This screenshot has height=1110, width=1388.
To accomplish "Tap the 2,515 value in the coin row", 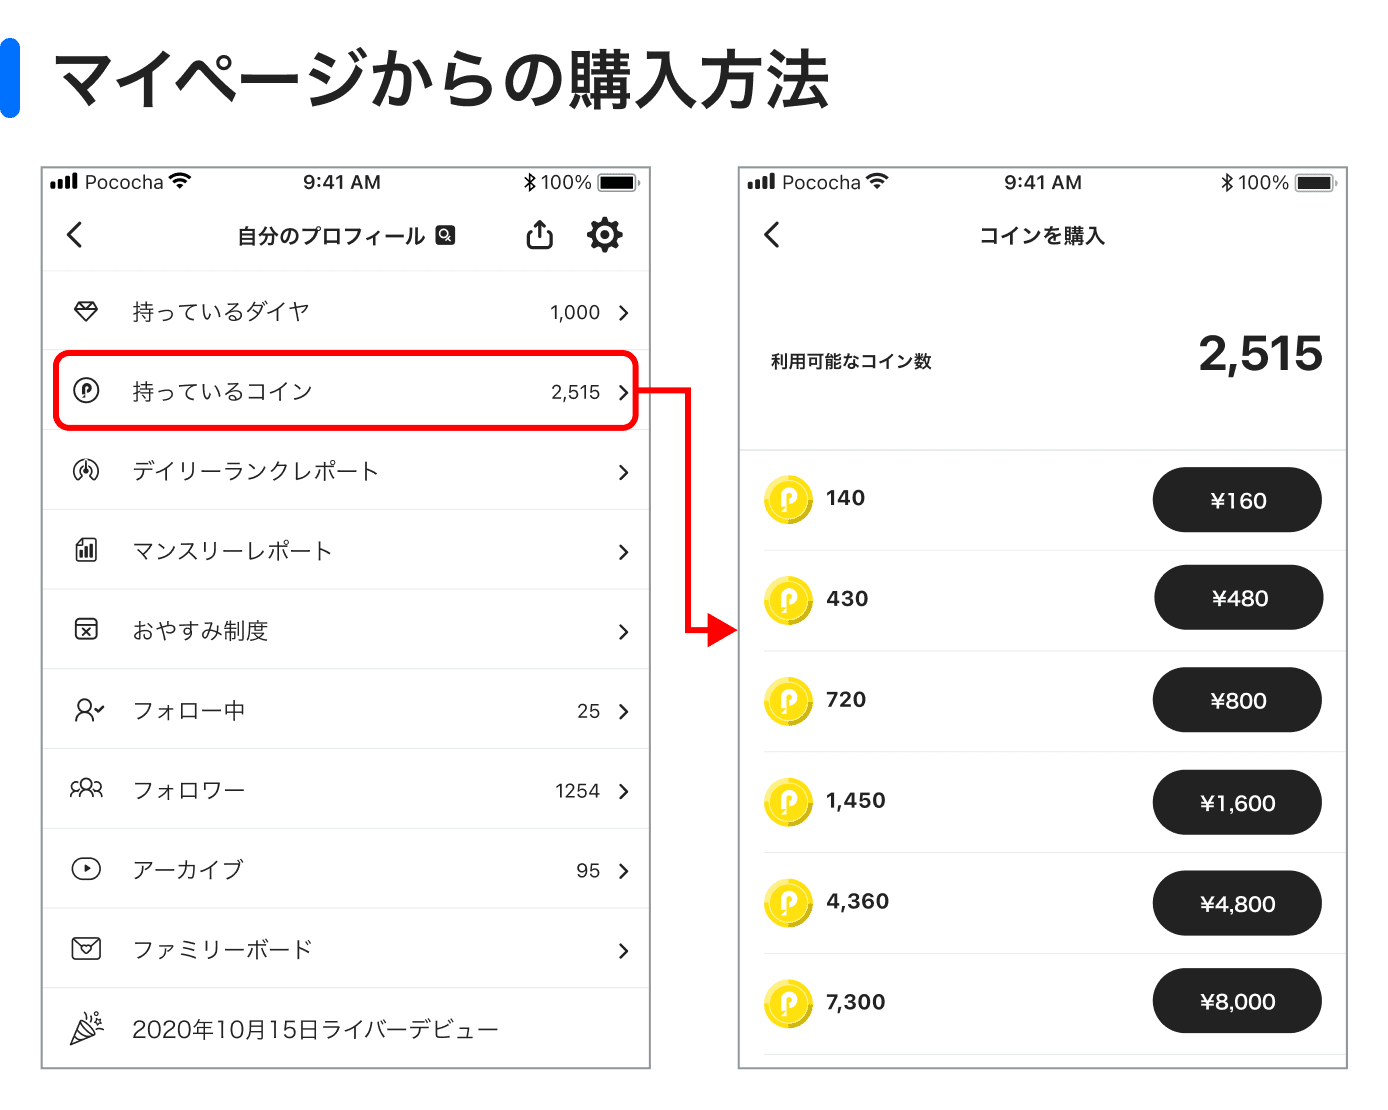I will pos(576,393).
